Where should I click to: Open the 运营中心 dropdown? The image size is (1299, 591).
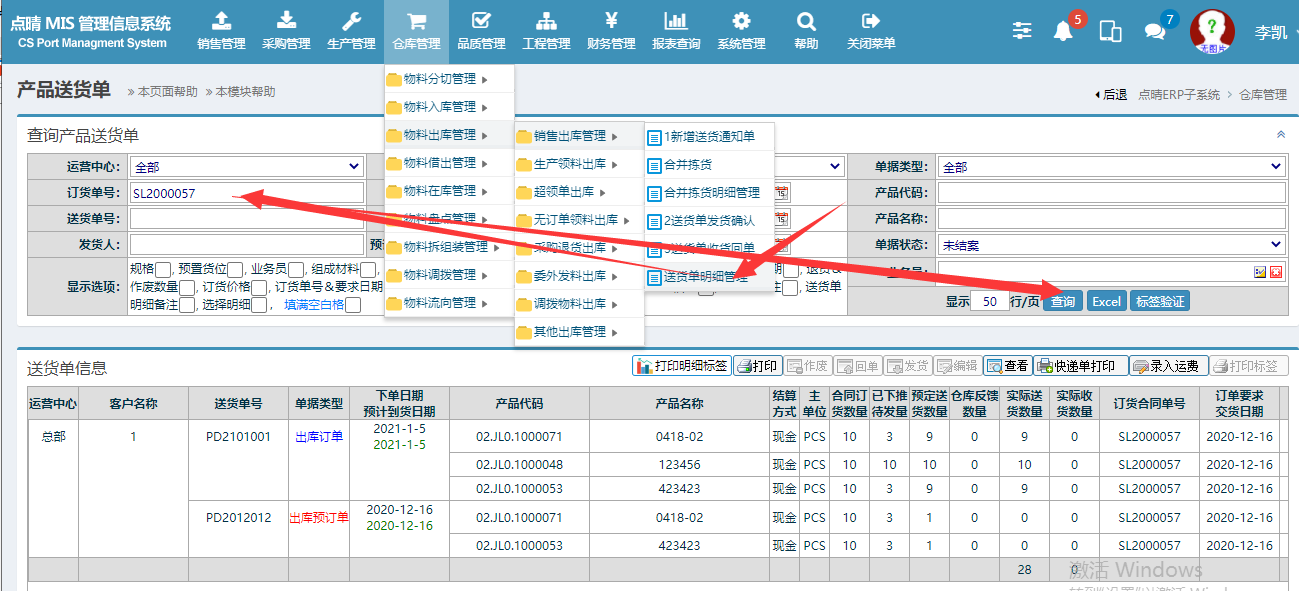click(247, 167)
